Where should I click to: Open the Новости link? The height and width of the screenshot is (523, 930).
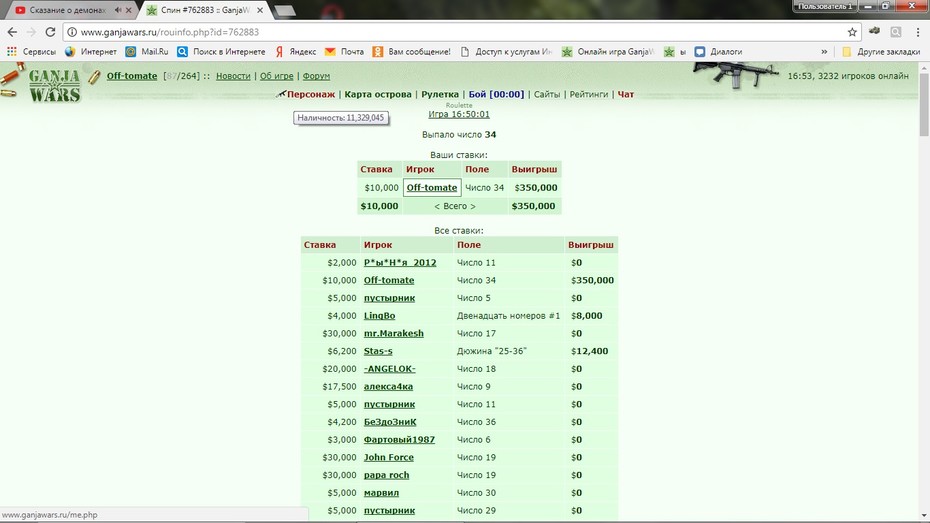click(233, 76)
